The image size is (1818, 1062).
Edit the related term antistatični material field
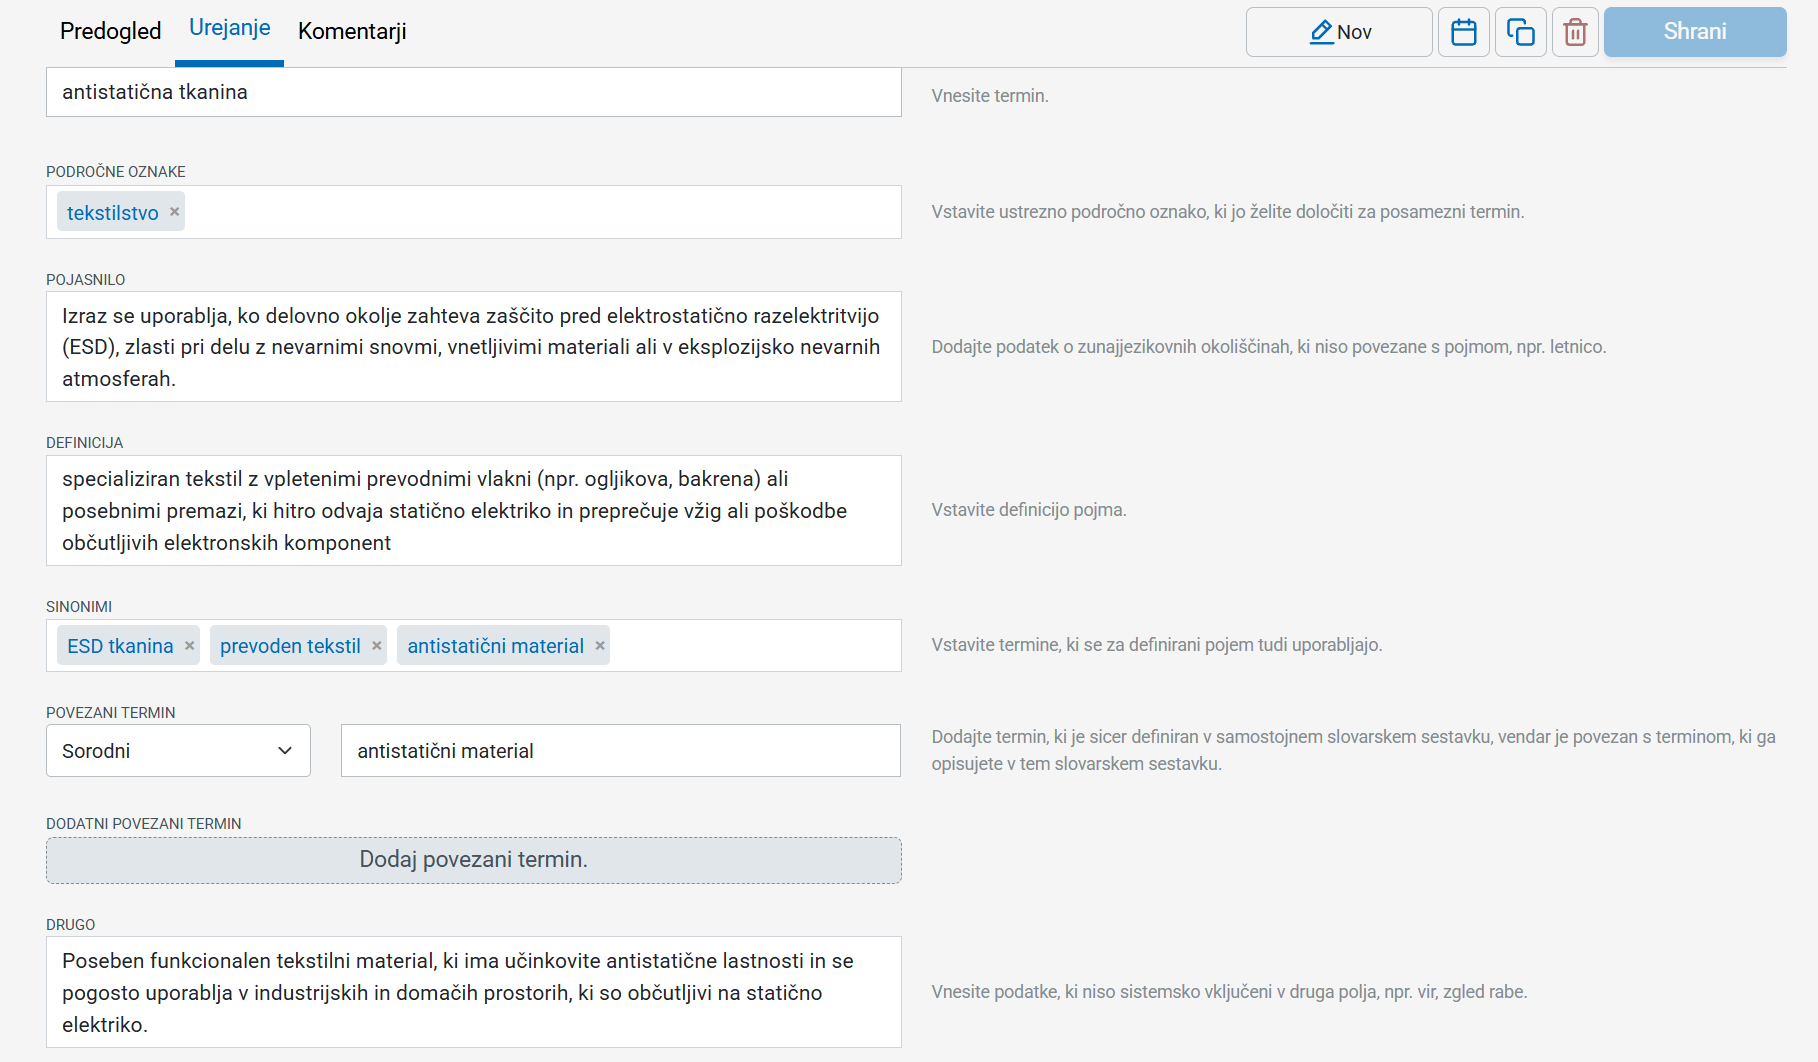point(620,751)
